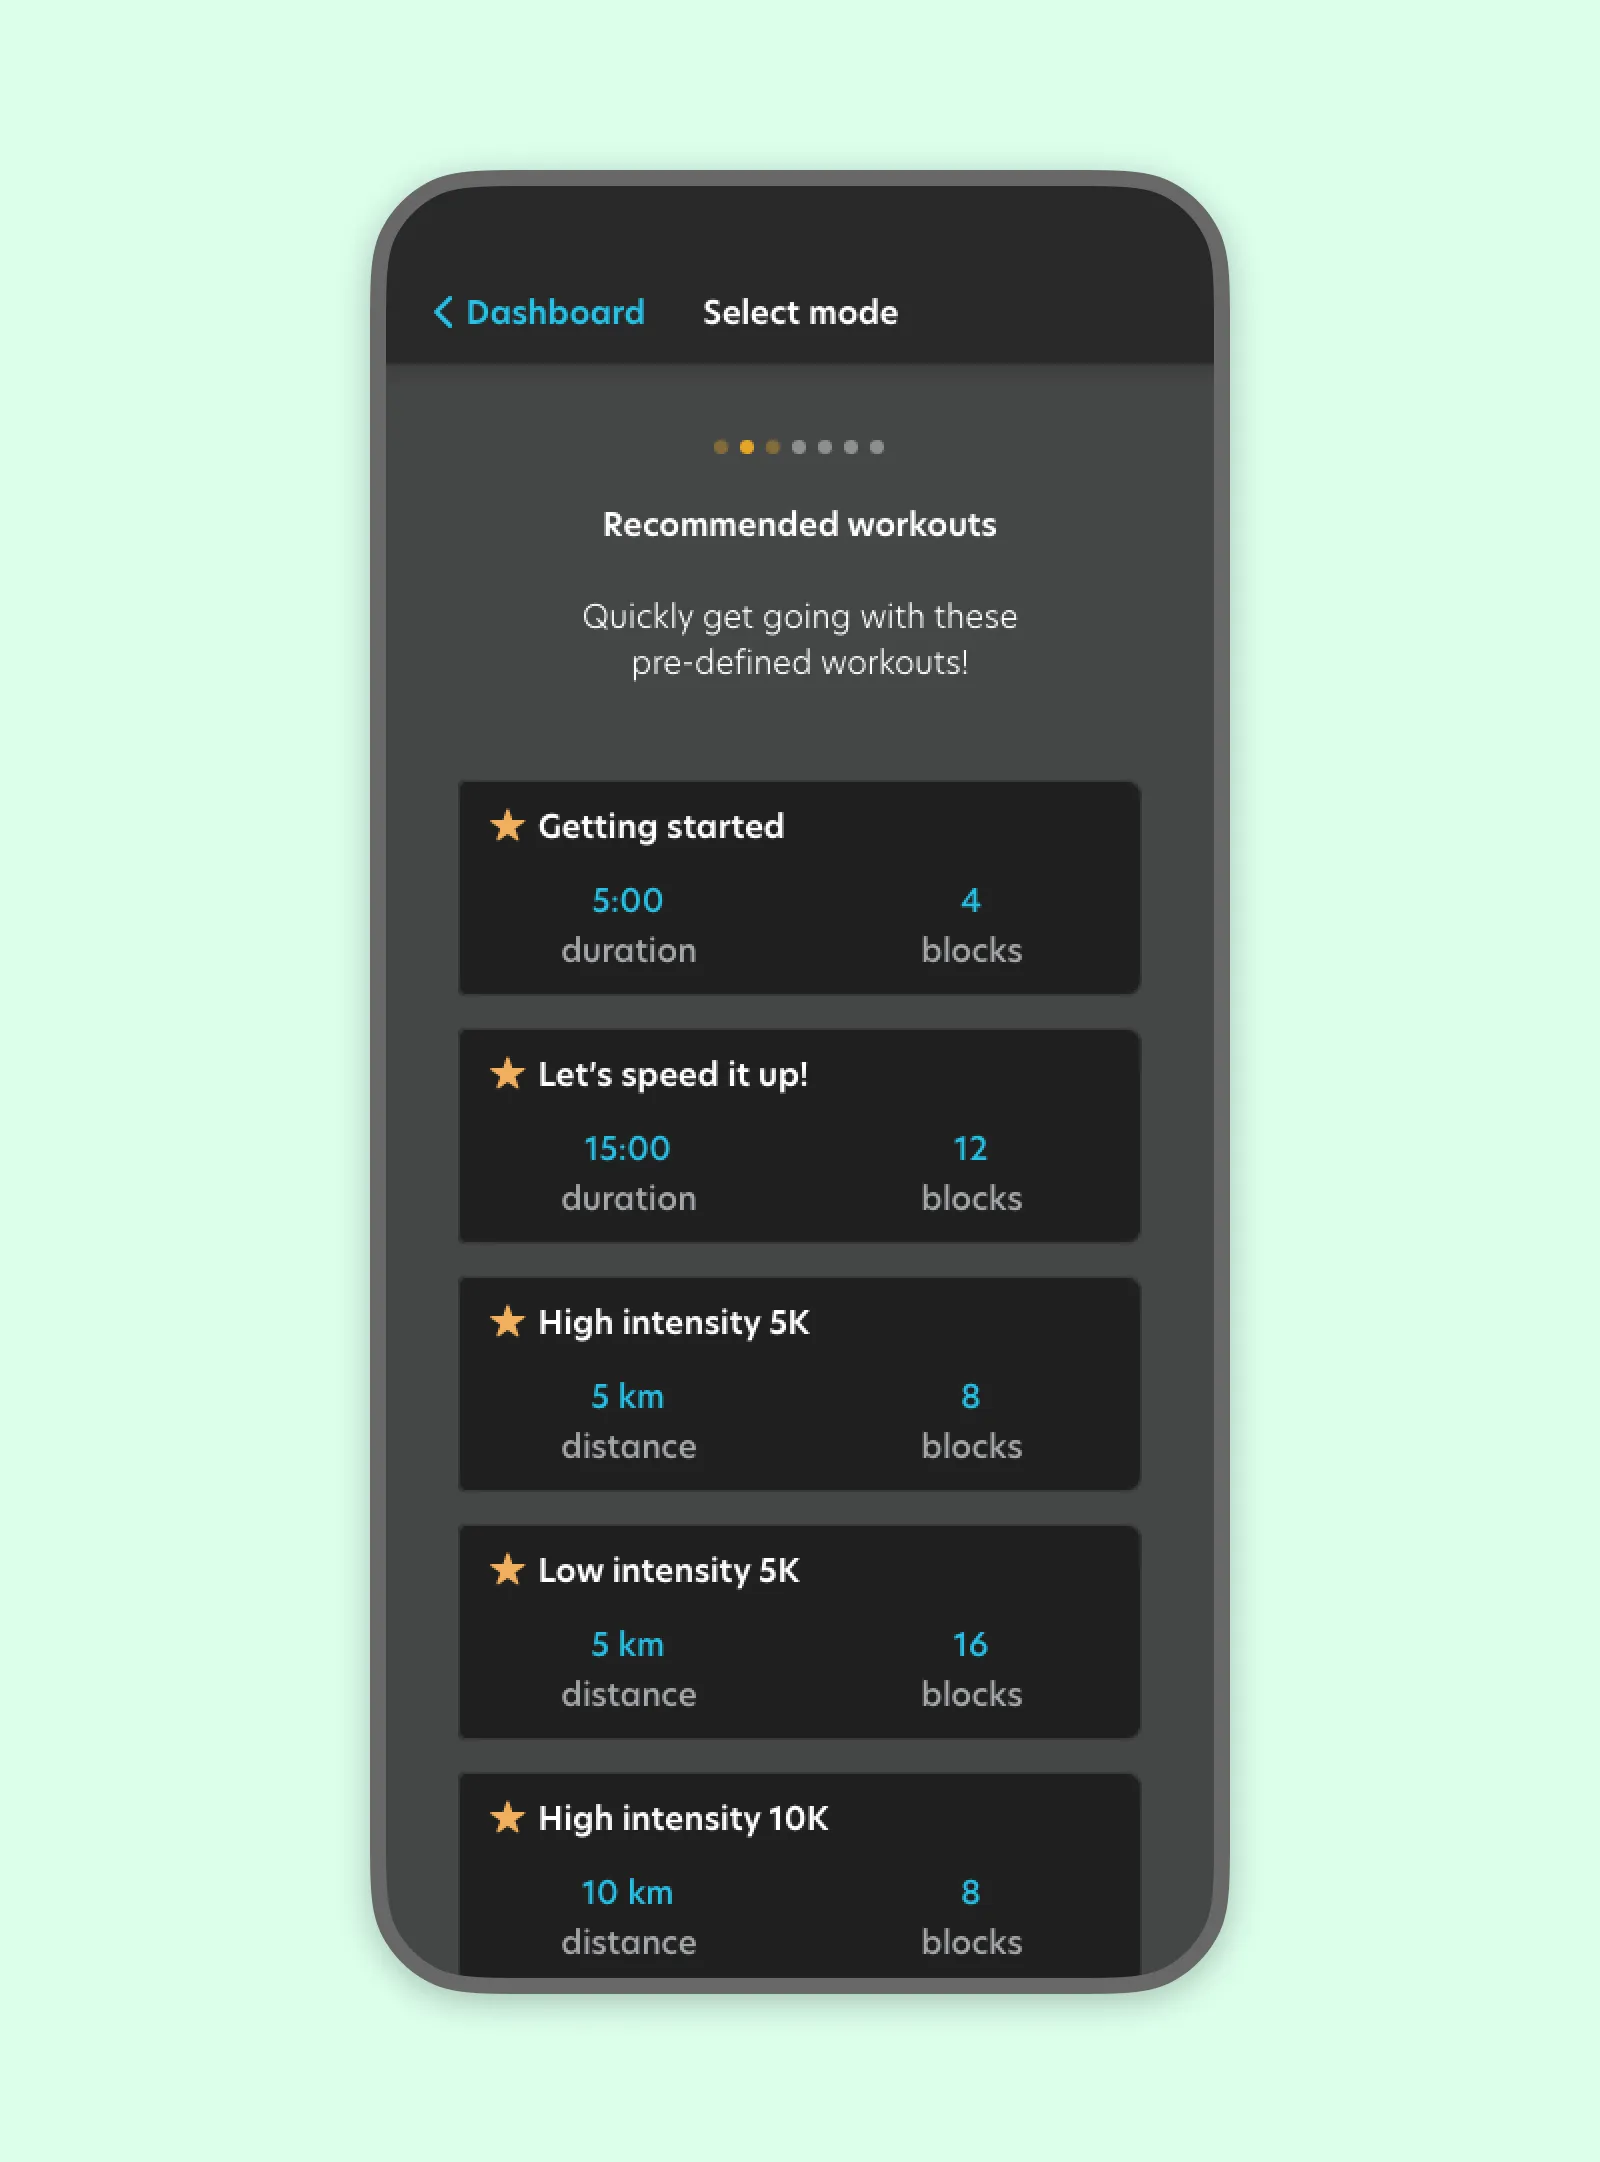The height and width of the screenshot is (2162, 1600).
Task: Go back via the Dashboard link
Action: point(555,312)
